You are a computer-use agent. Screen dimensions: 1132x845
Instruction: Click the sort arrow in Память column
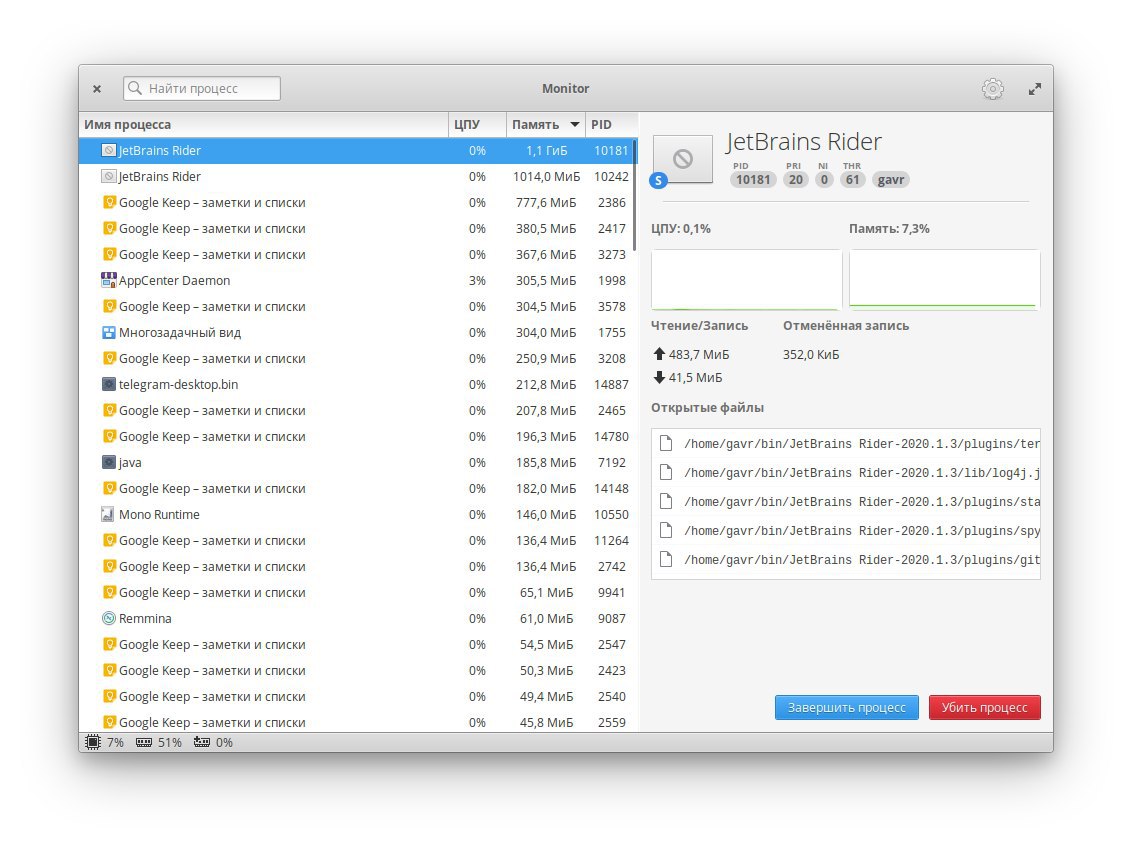click(x=575, y=124)
